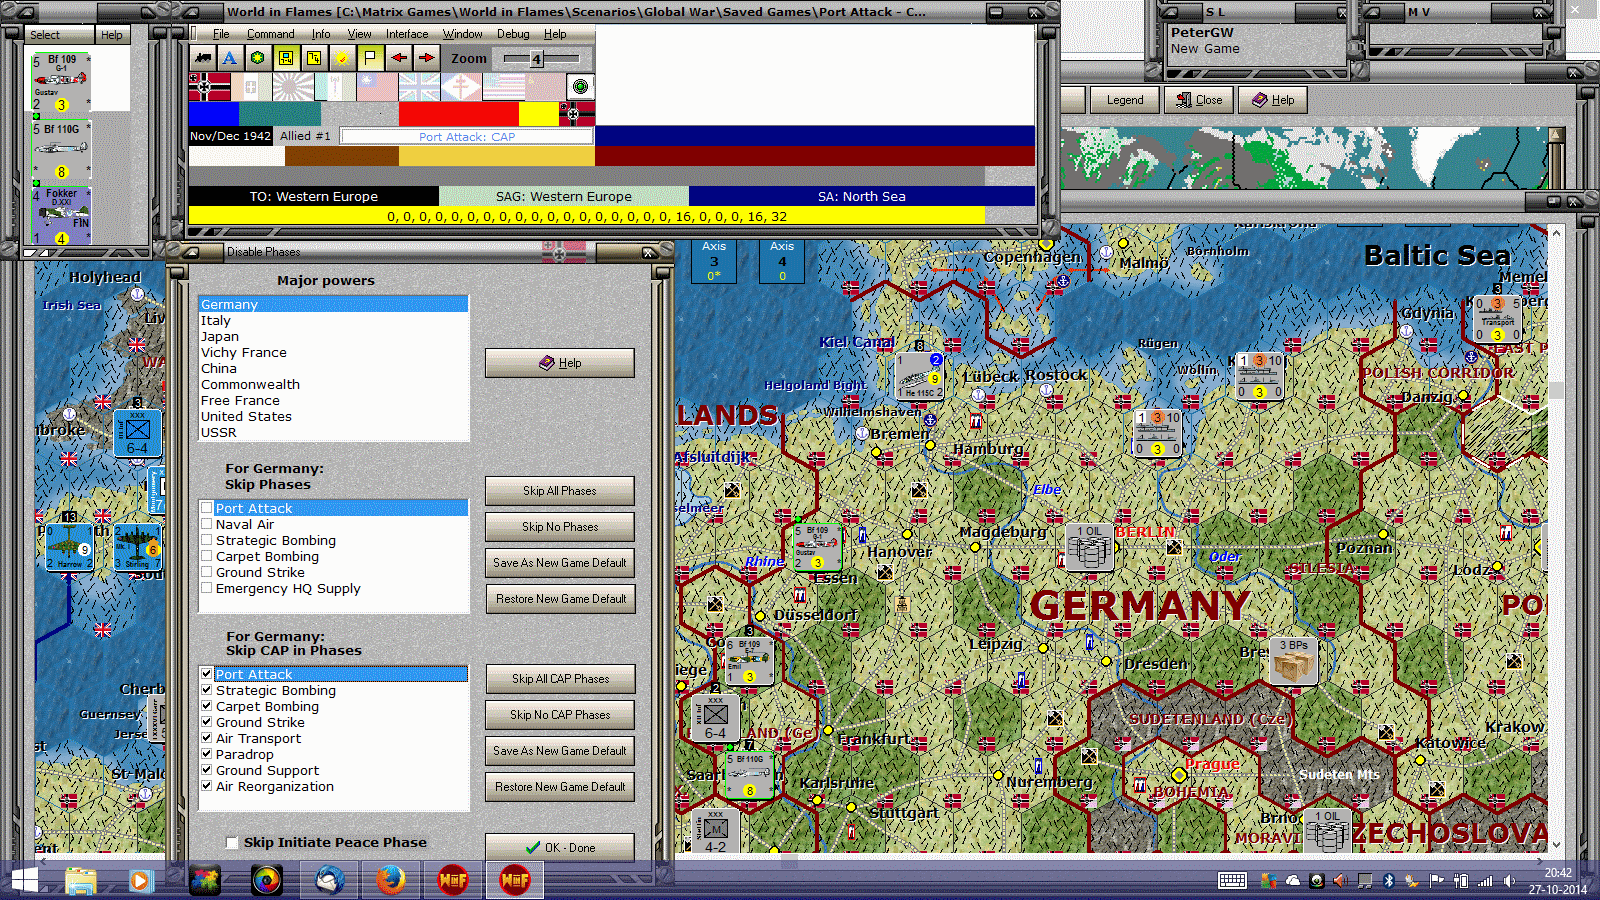
Task: Click the Bf 110G unit counter in the left panel
Action: (x=61, y=150)
